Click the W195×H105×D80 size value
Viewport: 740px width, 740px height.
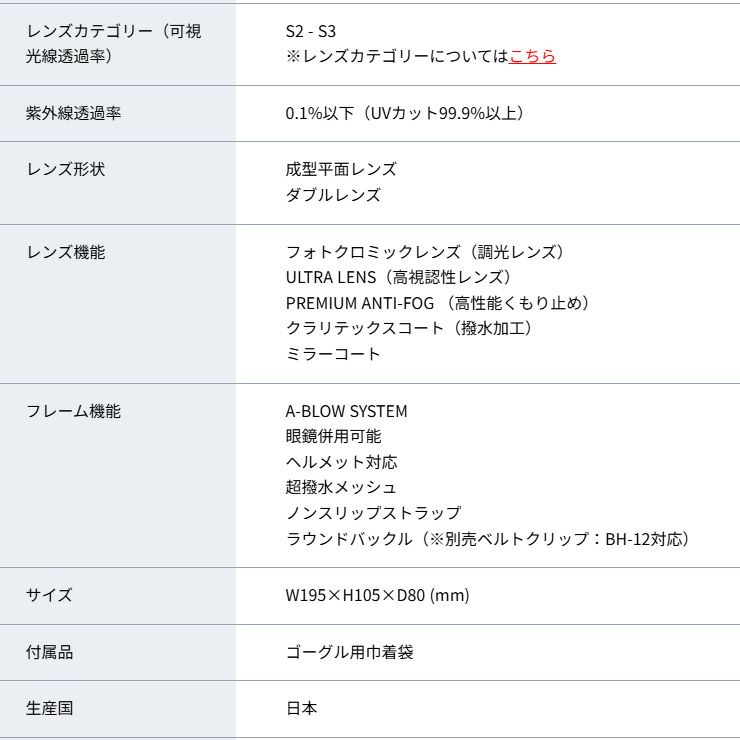click(x=377, y=596)
